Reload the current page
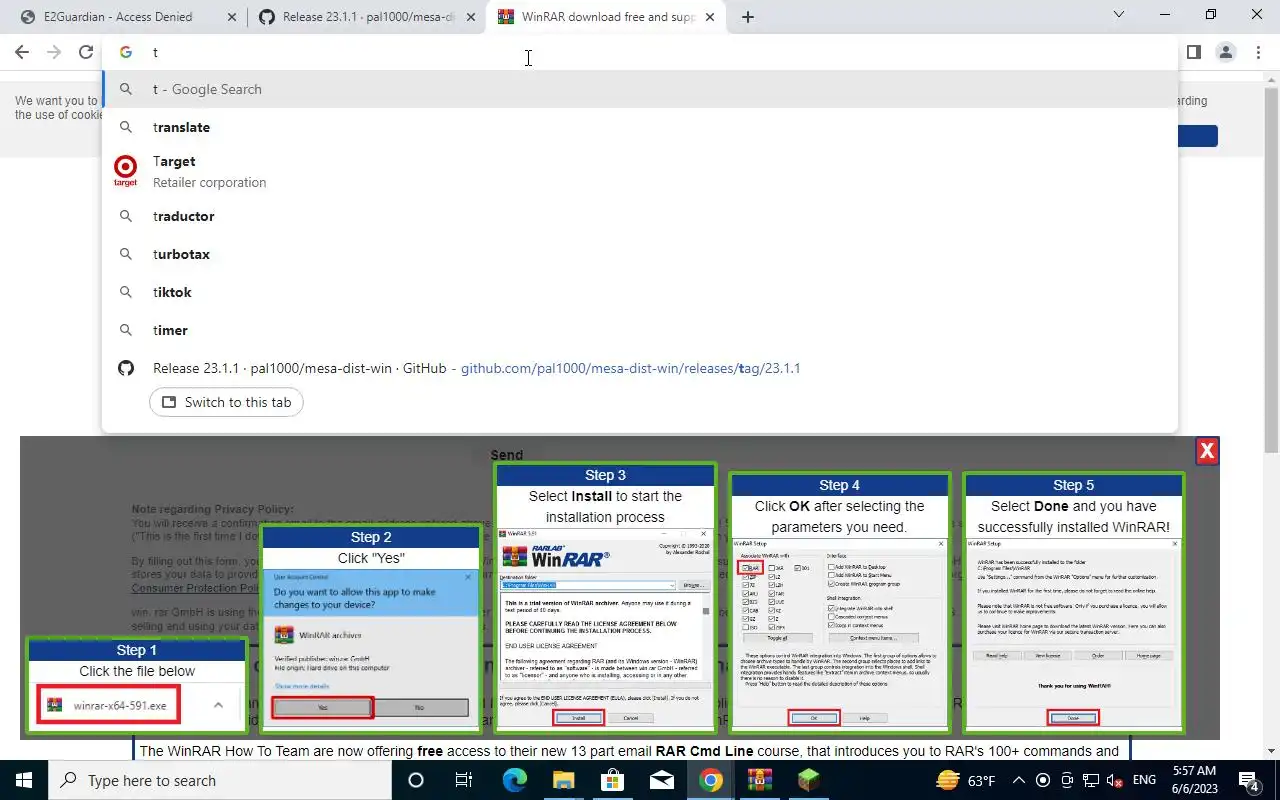The height and width of the screenshot is (800, 1280). (86, 52)
